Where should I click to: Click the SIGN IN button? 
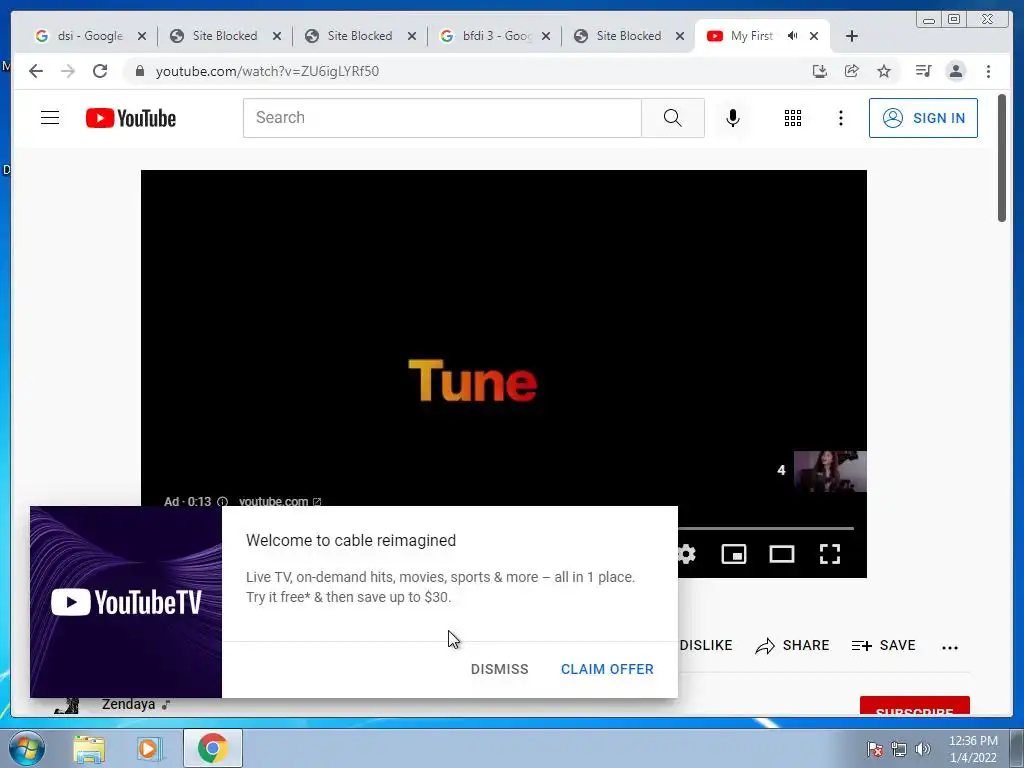tap(923, 118)
